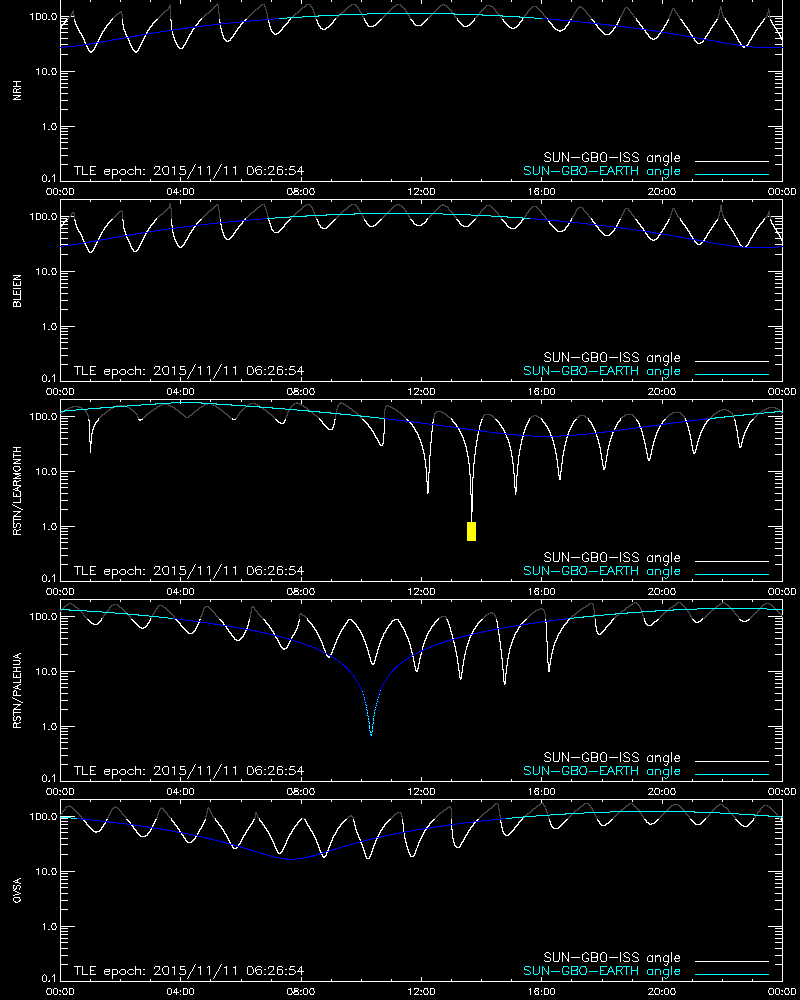800x1000 pixels.
Task: Click the 08:00 tick label under RSTN/PALEHUA plot
Action: click(300, 791)
